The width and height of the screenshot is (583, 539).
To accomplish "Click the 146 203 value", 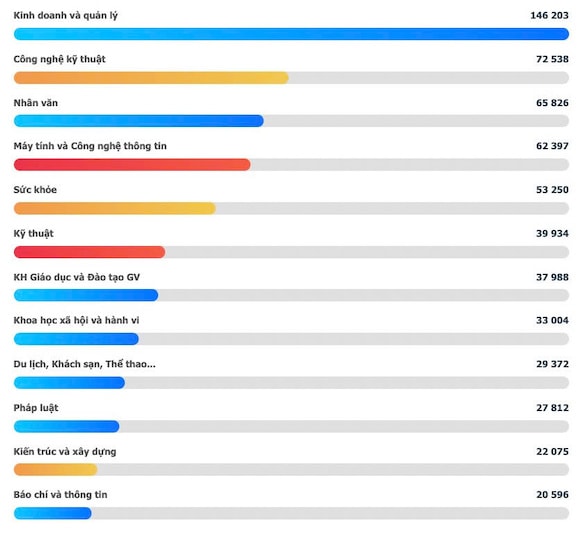I will (x=549, y=16).
